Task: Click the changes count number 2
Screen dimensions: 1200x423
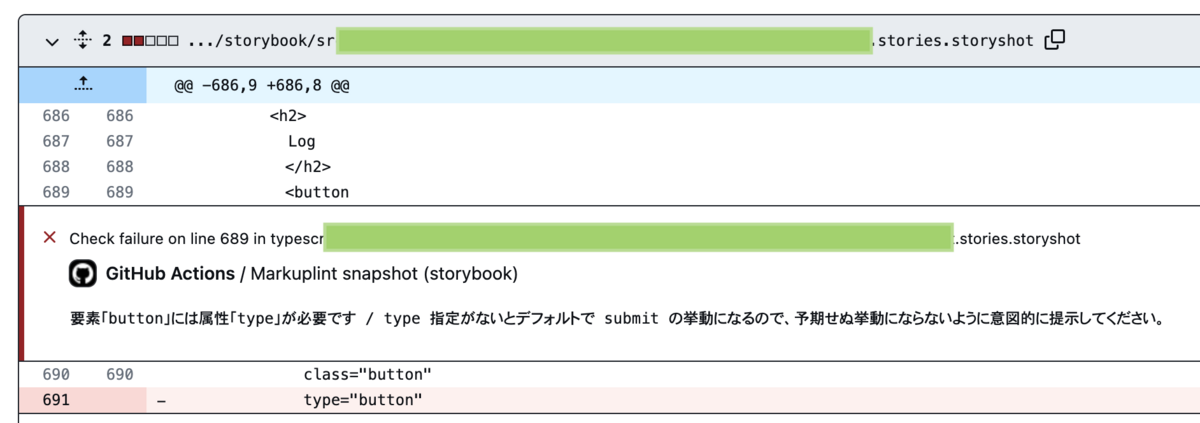Action: click(x=106, y=41)
